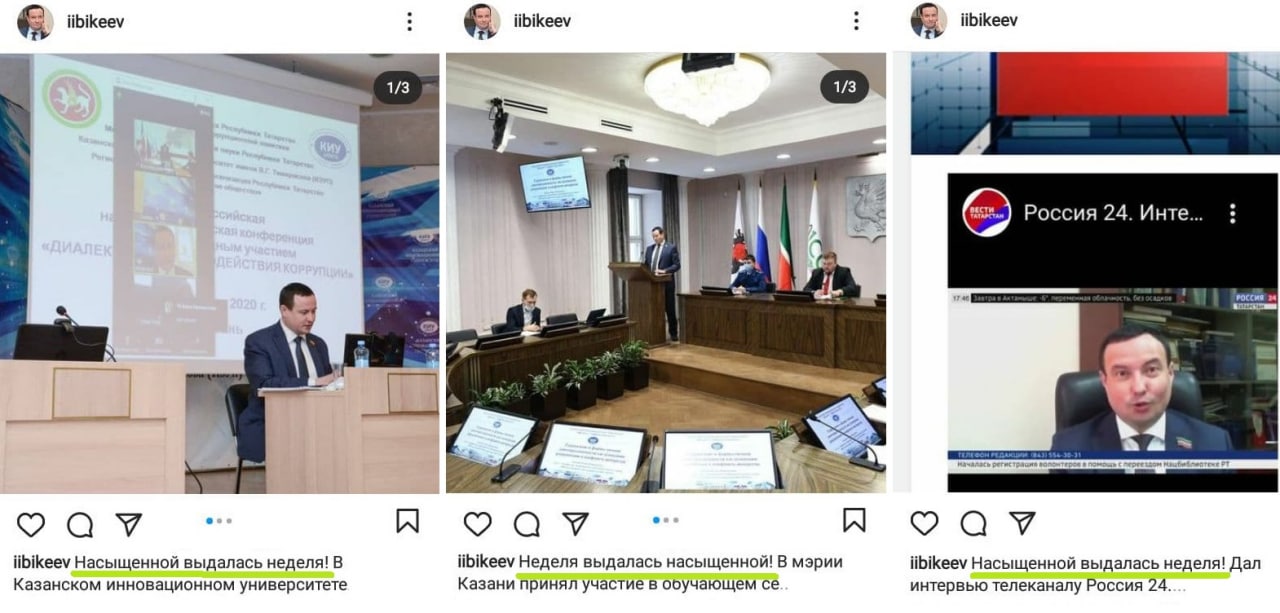Screen dimensions: 1280x613
Task: Select profile avatar of the third post
Action: (x=928, y=21)
